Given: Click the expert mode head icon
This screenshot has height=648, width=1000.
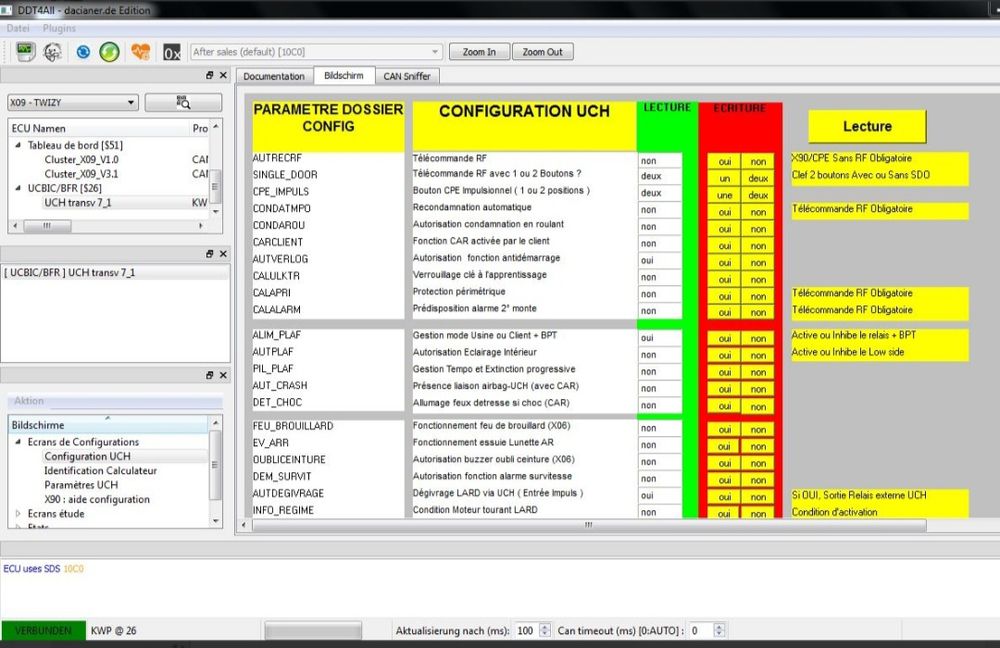Looking at the screenshot, I should pyautogui.click(x=53, y=52).
